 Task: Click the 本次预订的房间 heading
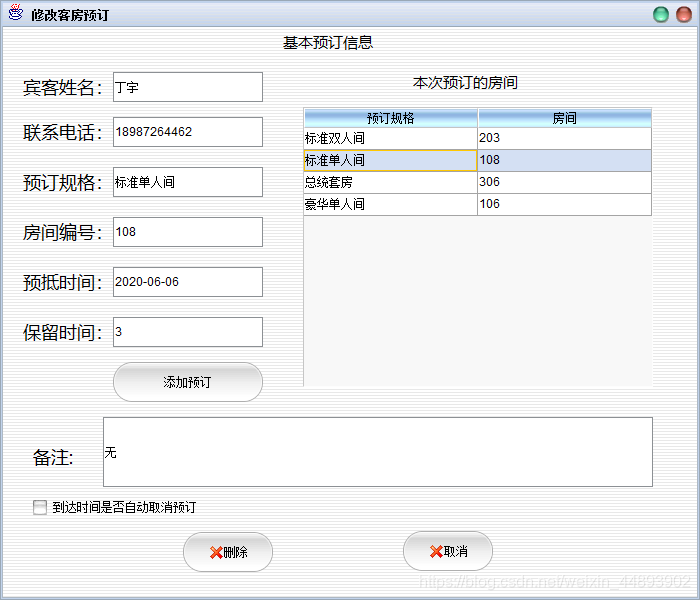(x=465, y=83)
